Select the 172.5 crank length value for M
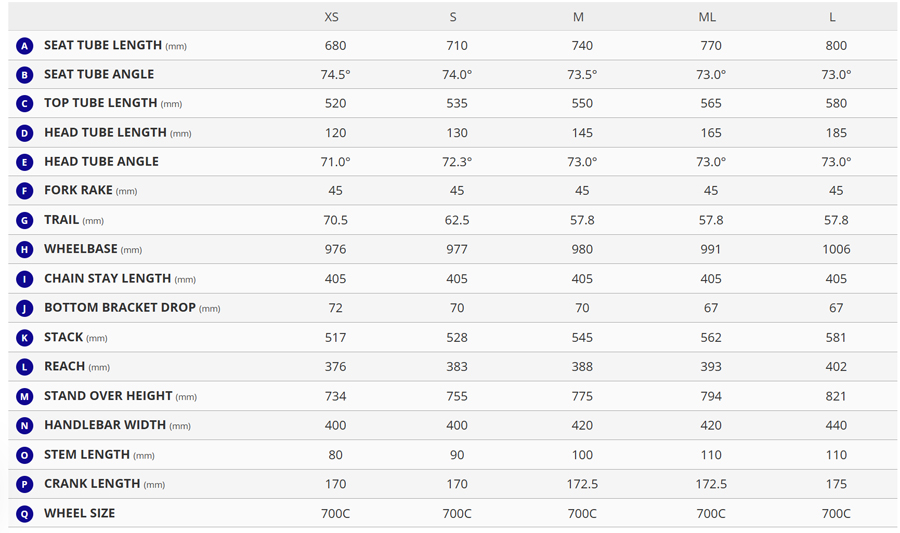The width and height of the screenshot is (900, 533). coord(582,484)
